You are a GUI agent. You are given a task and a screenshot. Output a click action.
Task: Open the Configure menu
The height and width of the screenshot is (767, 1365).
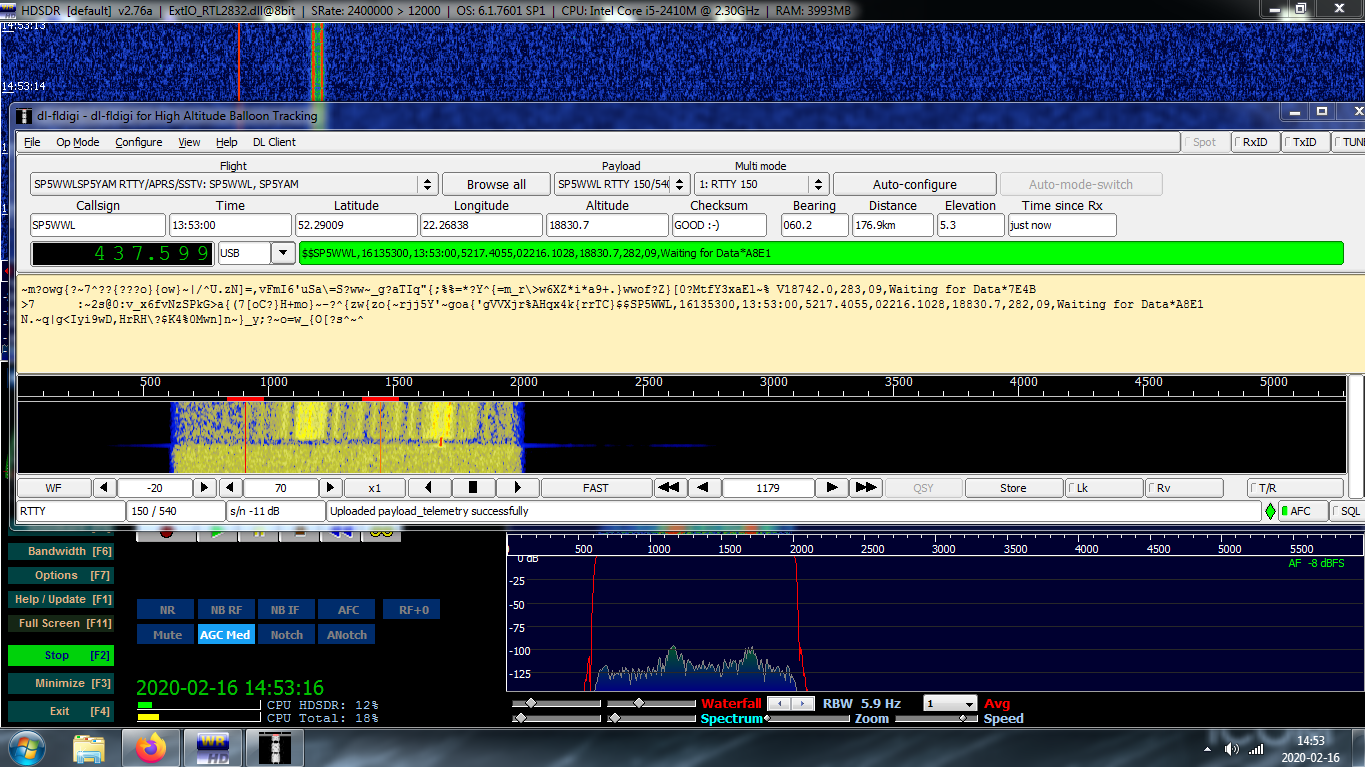(x=139, y=142)
